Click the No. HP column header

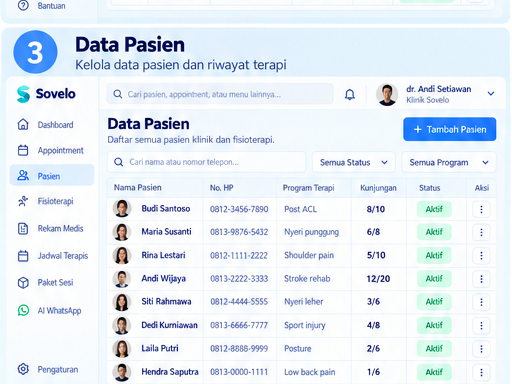pos(221,188)
